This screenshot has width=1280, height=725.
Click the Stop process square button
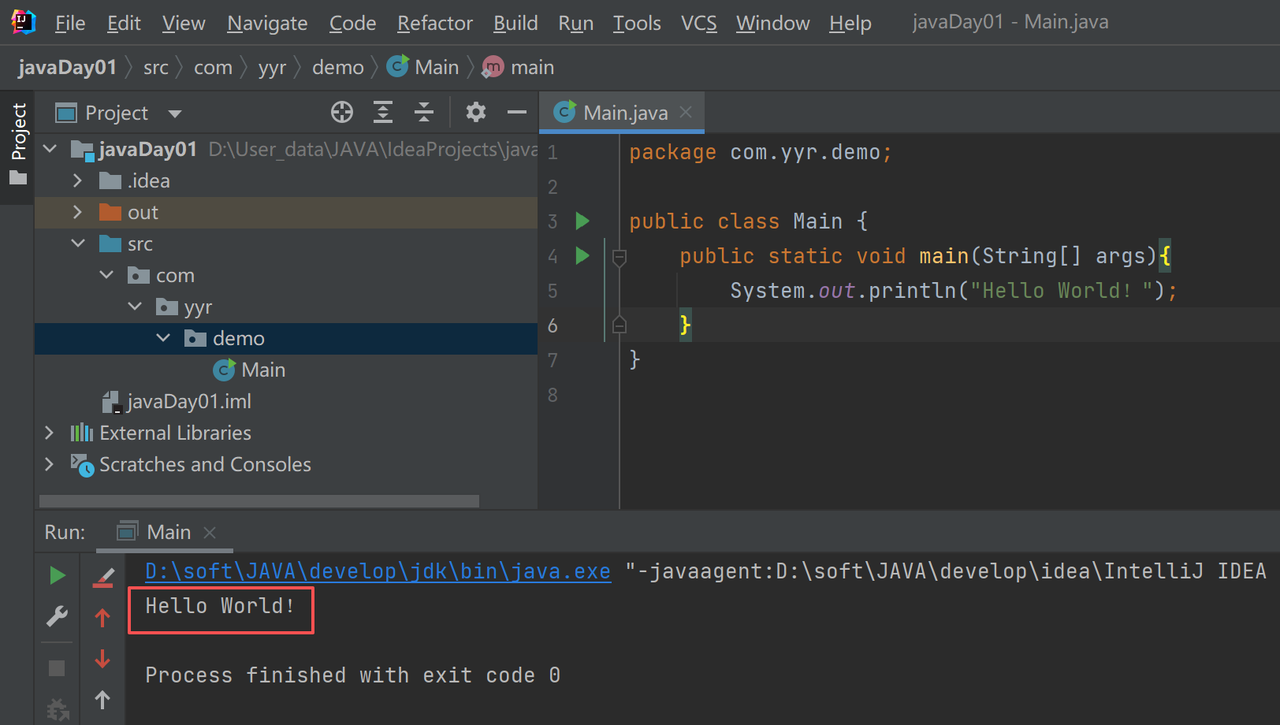pyautogui.click(x=57, y=667)
